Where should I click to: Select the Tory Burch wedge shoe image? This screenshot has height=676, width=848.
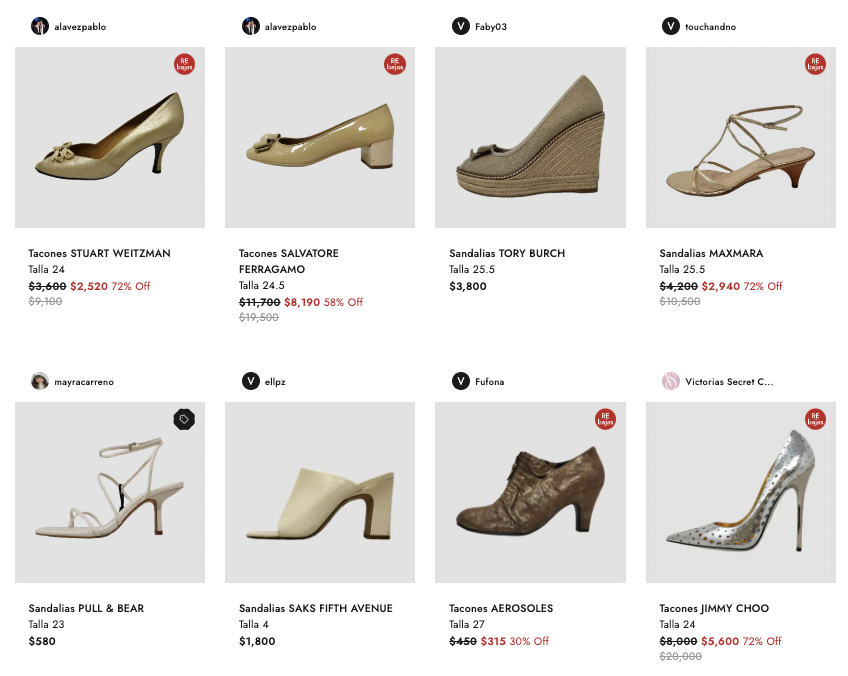[x=530, y=137]
